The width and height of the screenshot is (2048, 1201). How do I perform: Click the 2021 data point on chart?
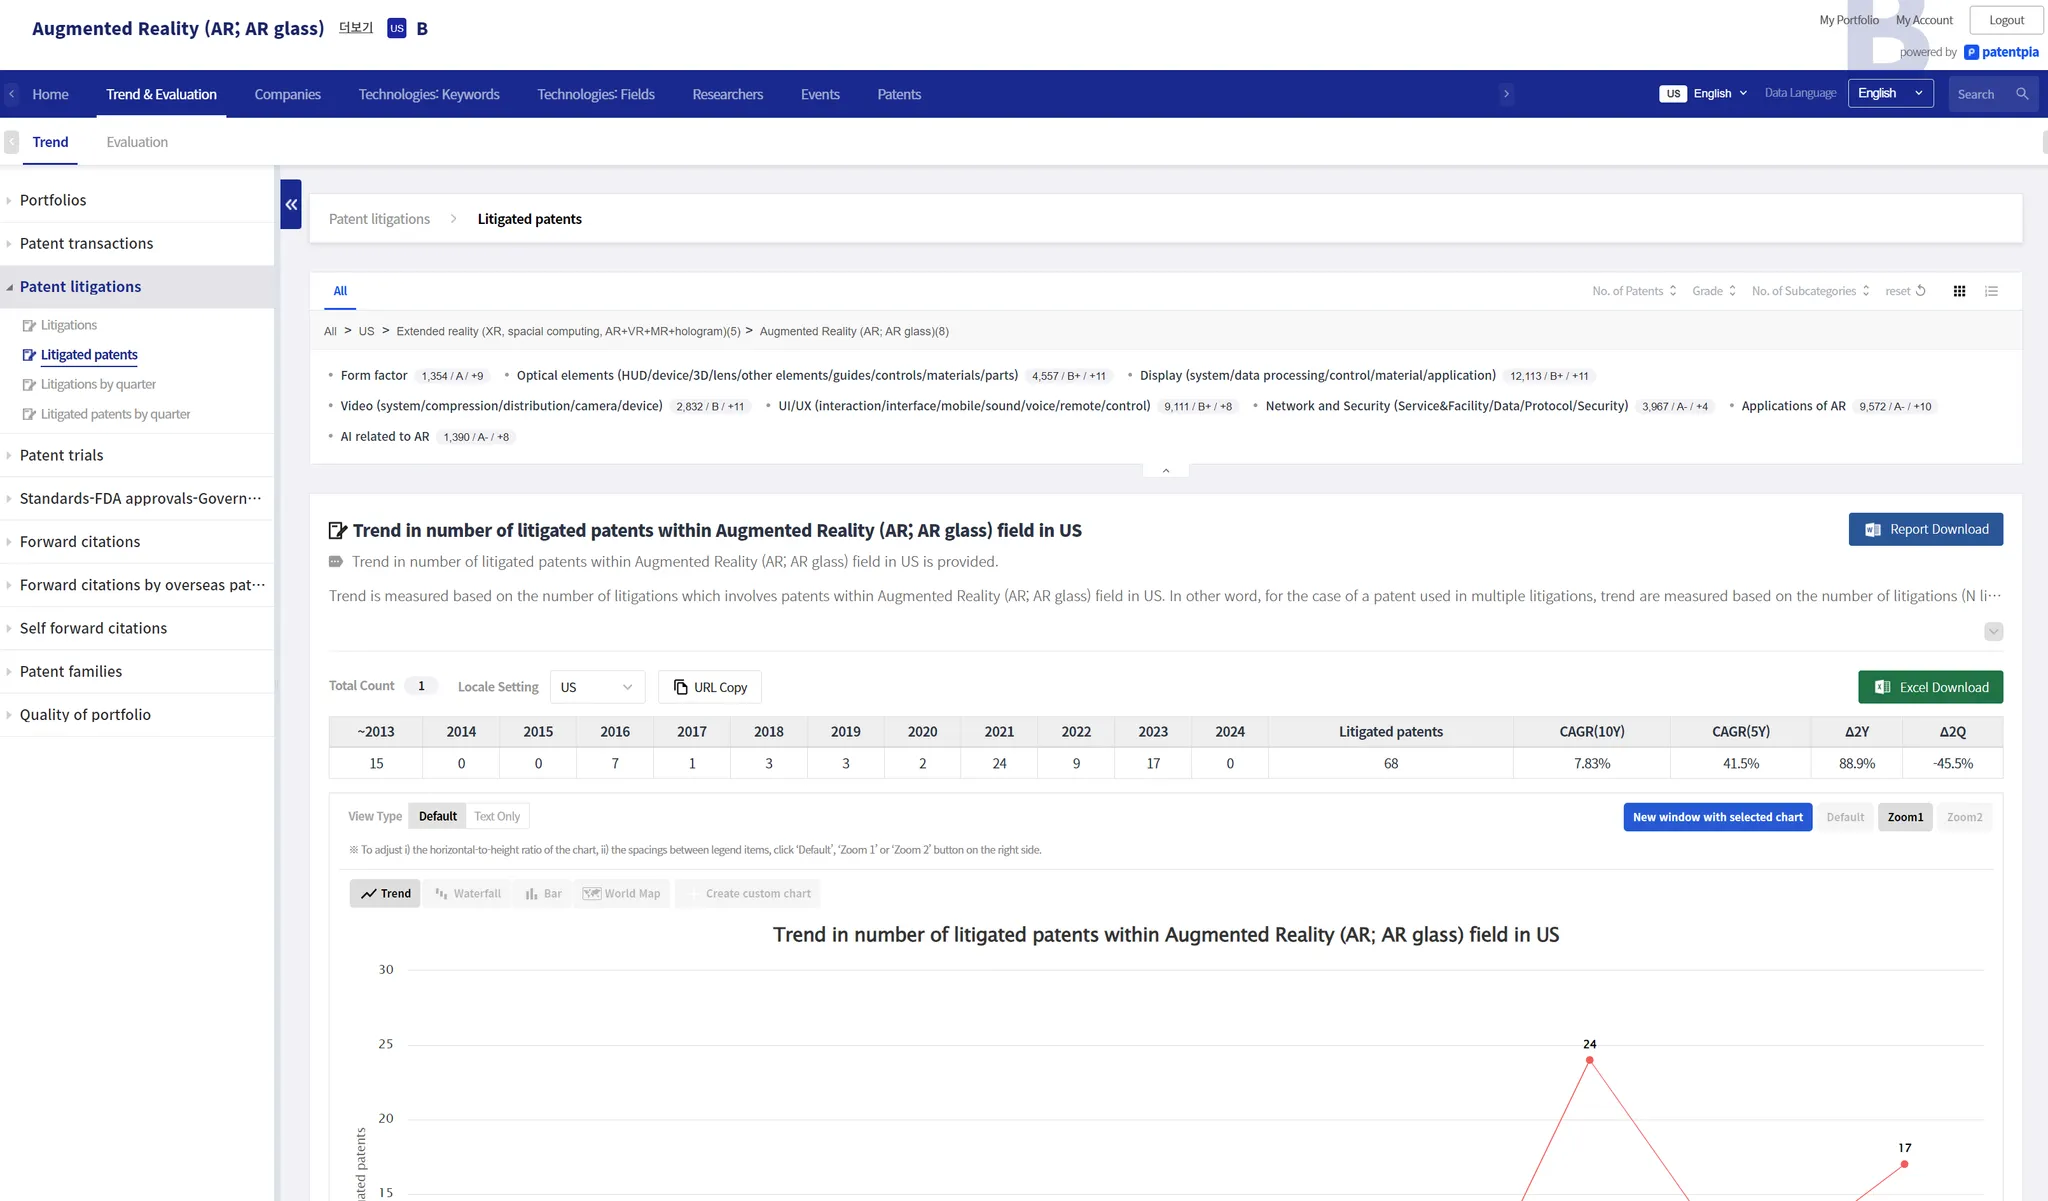coord(1589,1060)
